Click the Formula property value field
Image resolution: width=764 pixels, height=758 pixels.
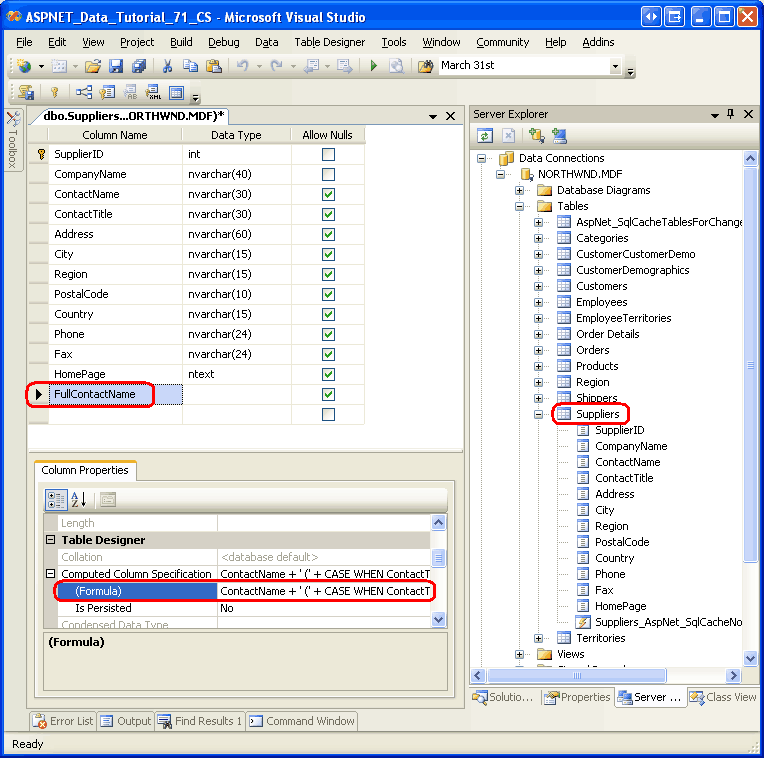pyautogui.click(x=325, y=591)
